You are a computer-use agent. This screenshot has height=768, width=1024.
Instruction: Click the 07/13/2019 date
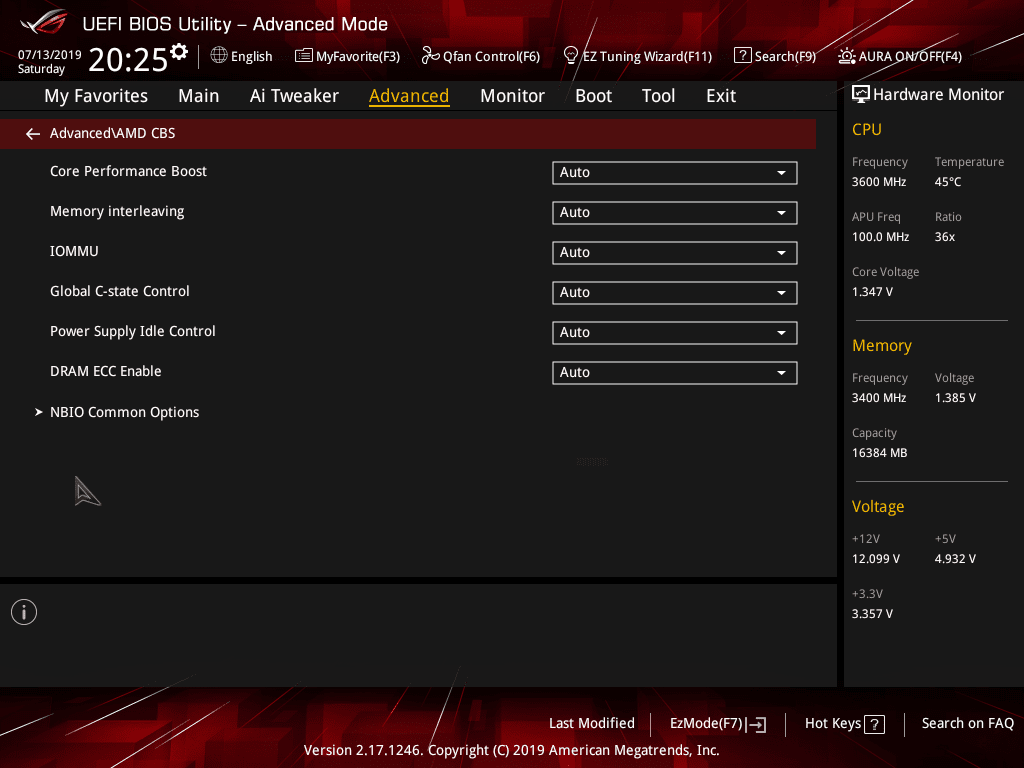click(50, 55)
